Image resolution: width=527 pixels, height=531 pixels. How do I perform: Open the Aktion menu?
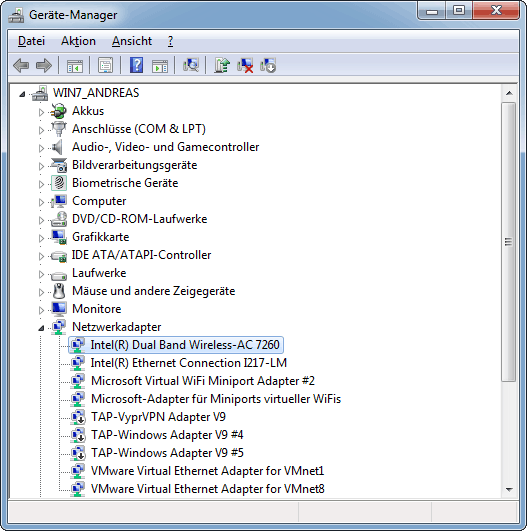(x=78, y=41)
